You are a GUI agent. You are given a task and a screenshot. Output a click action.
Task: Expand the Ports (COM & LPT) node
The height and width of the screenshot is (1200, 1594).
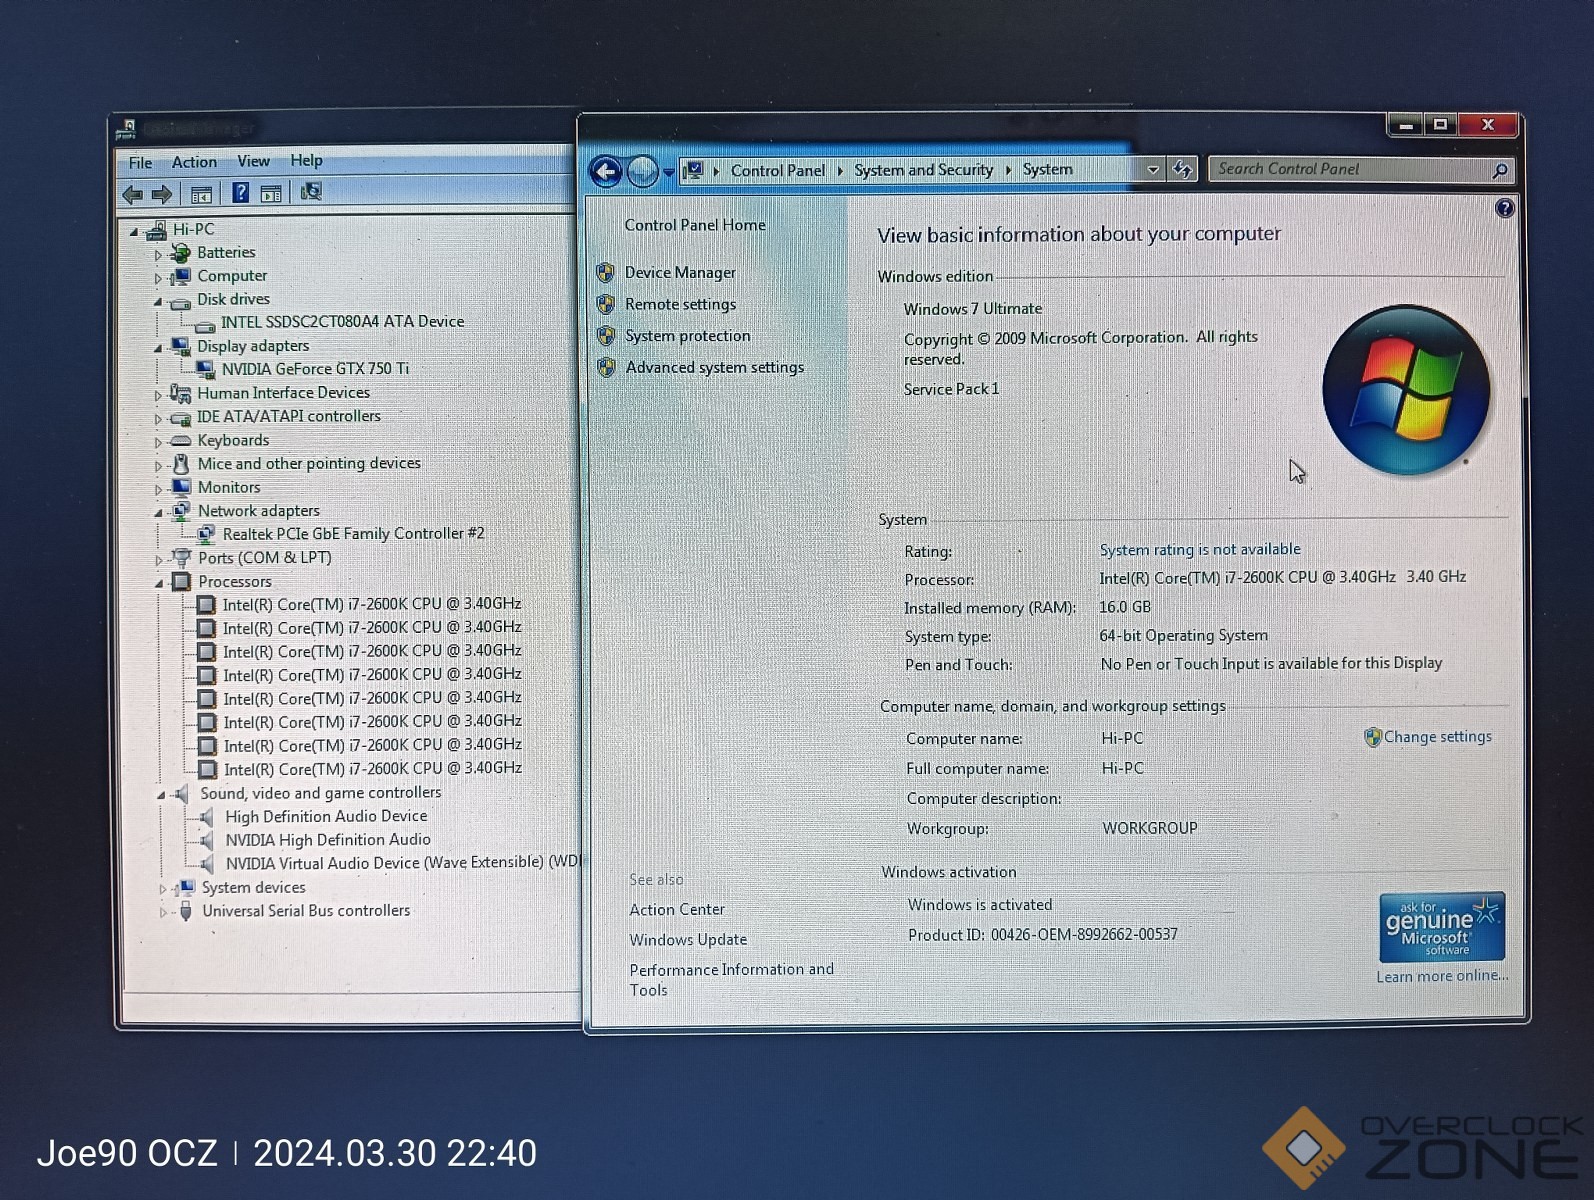(159, 560)
